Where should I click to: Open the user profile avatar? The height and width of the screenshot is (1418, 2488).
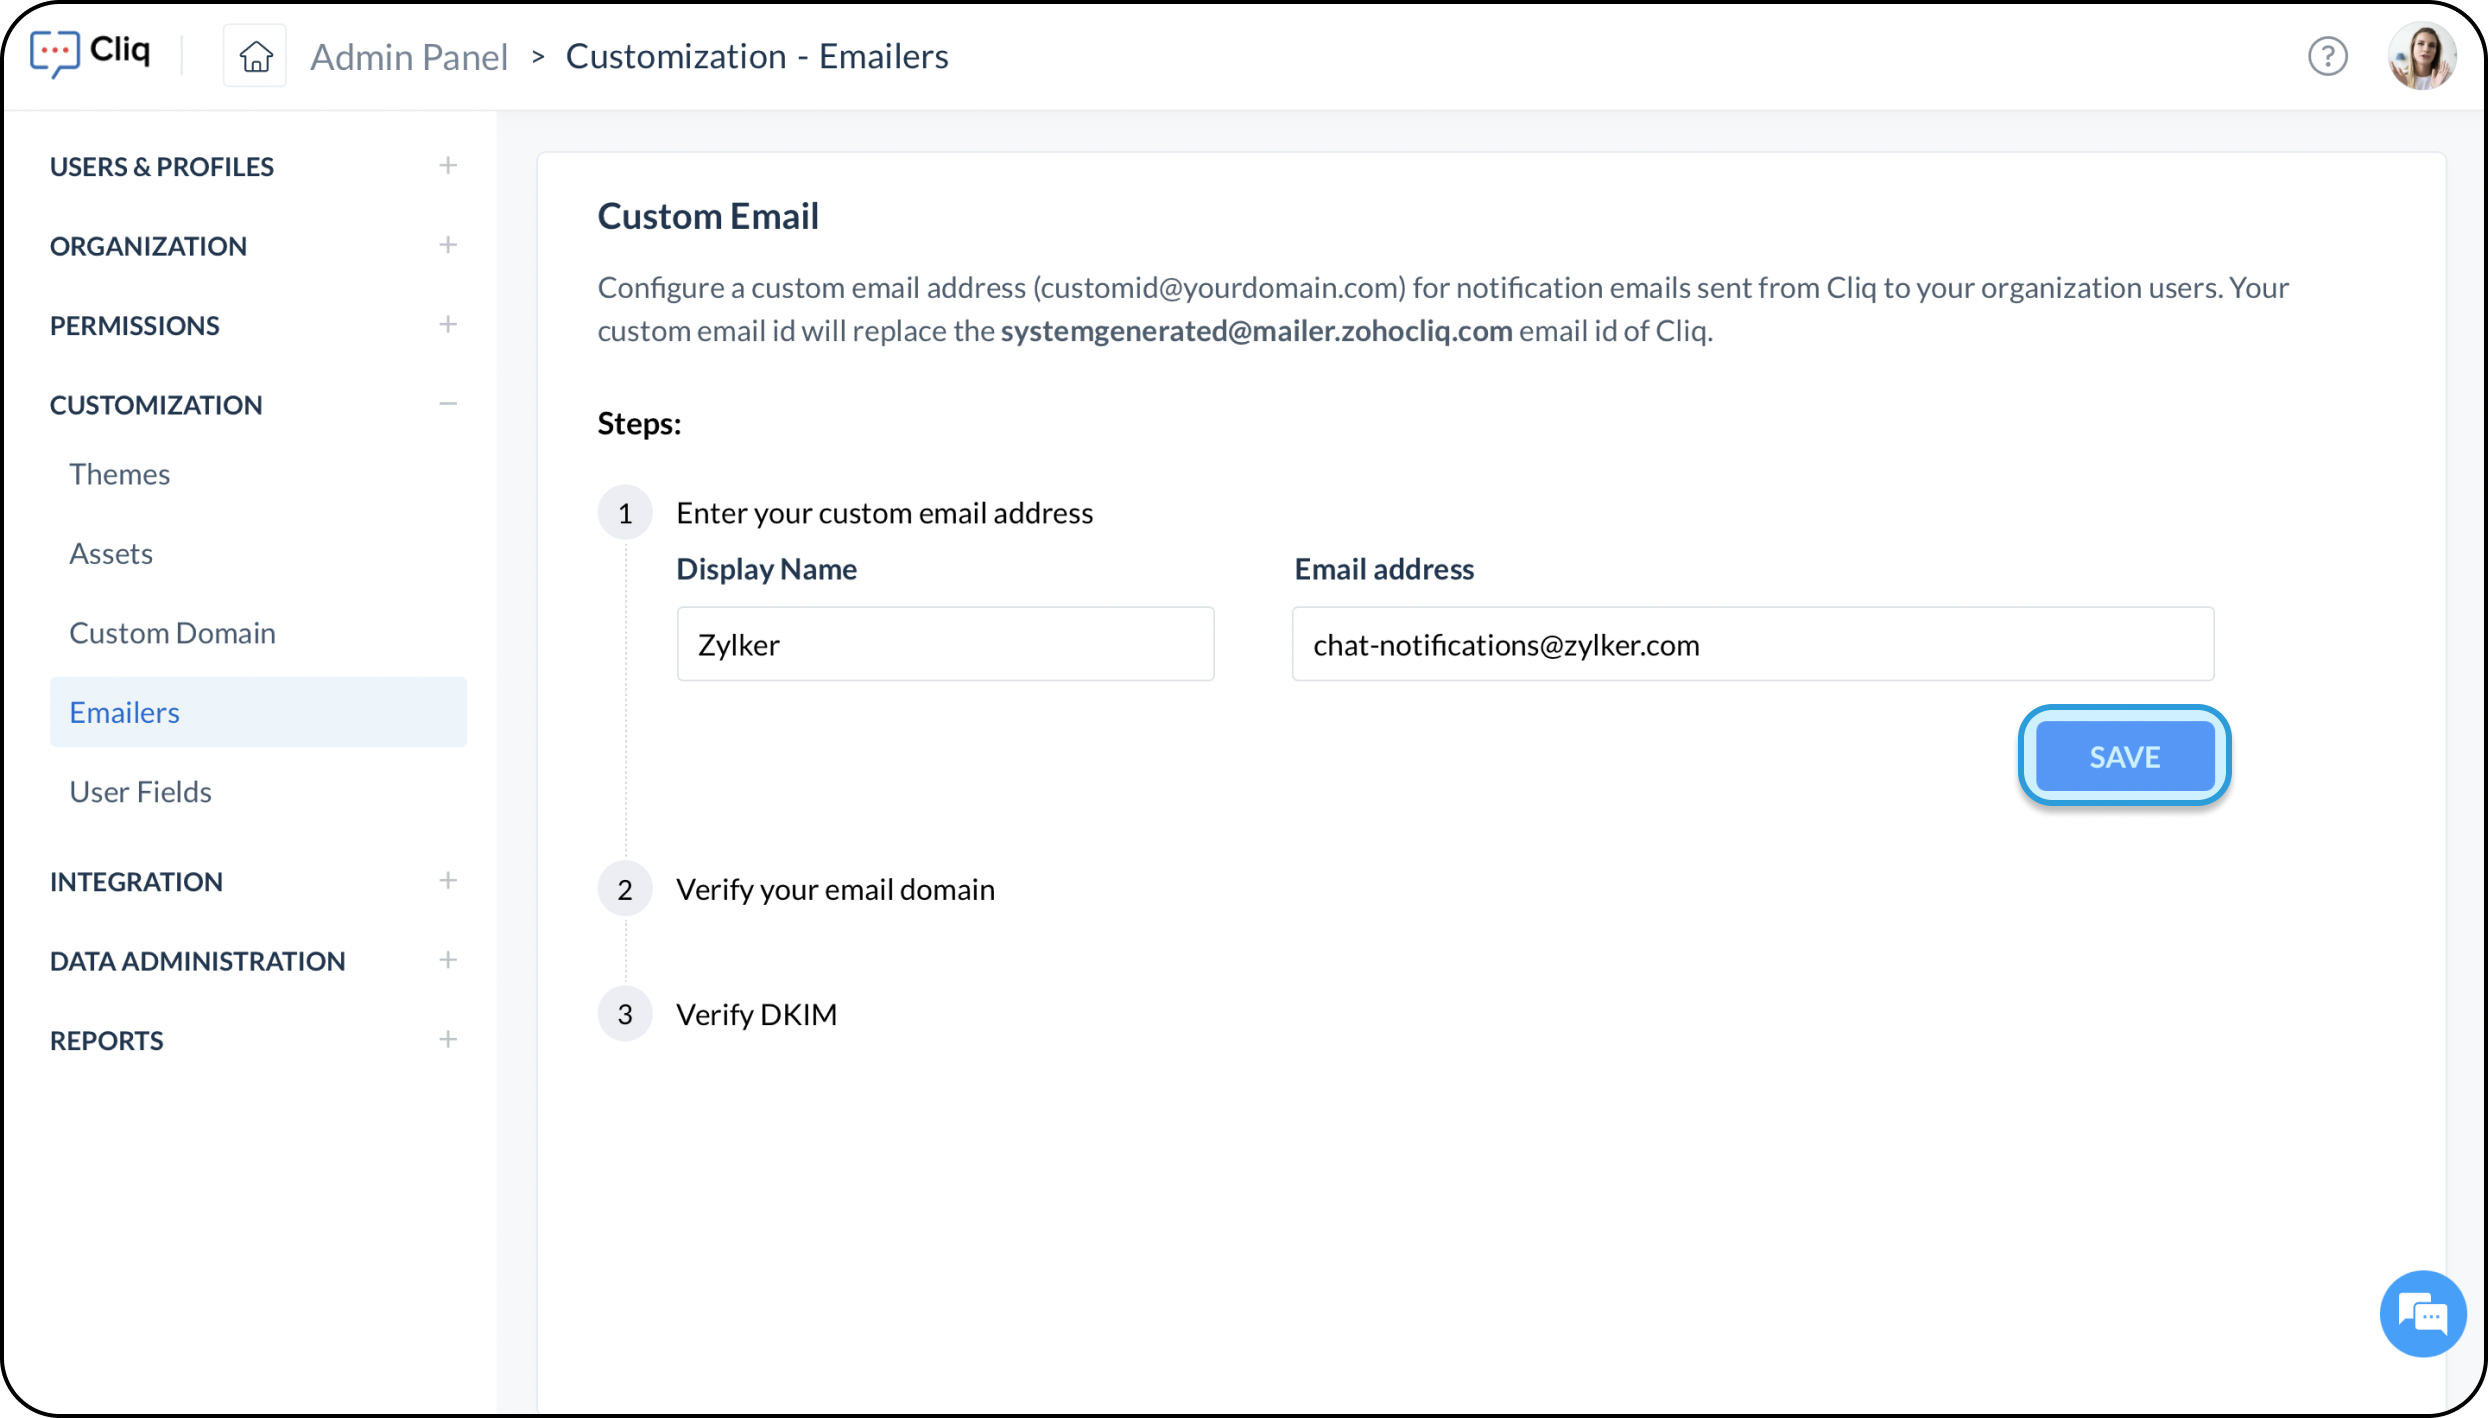pyautogui.click(x=2421, y=56)
